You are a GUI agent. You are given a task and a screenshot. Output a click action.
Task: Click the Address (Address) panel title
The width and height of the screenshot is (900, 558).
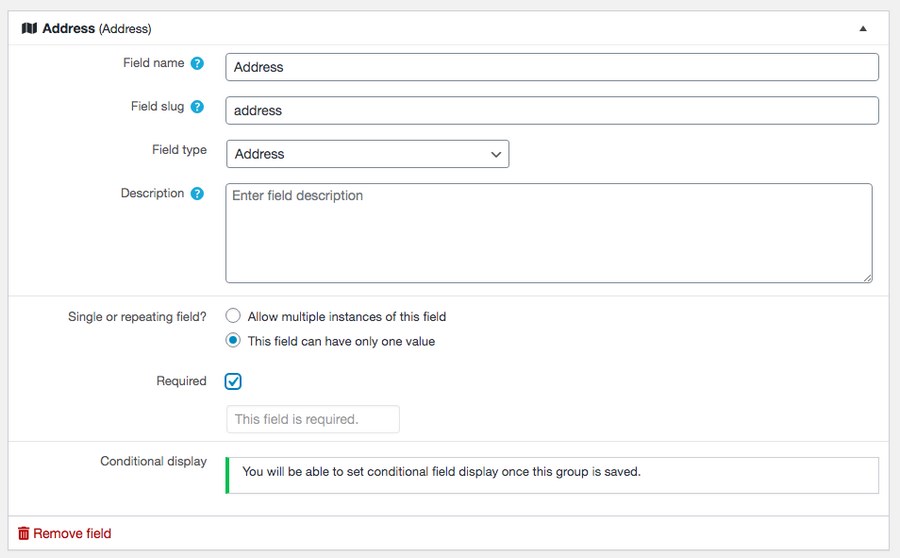point(97,29)
